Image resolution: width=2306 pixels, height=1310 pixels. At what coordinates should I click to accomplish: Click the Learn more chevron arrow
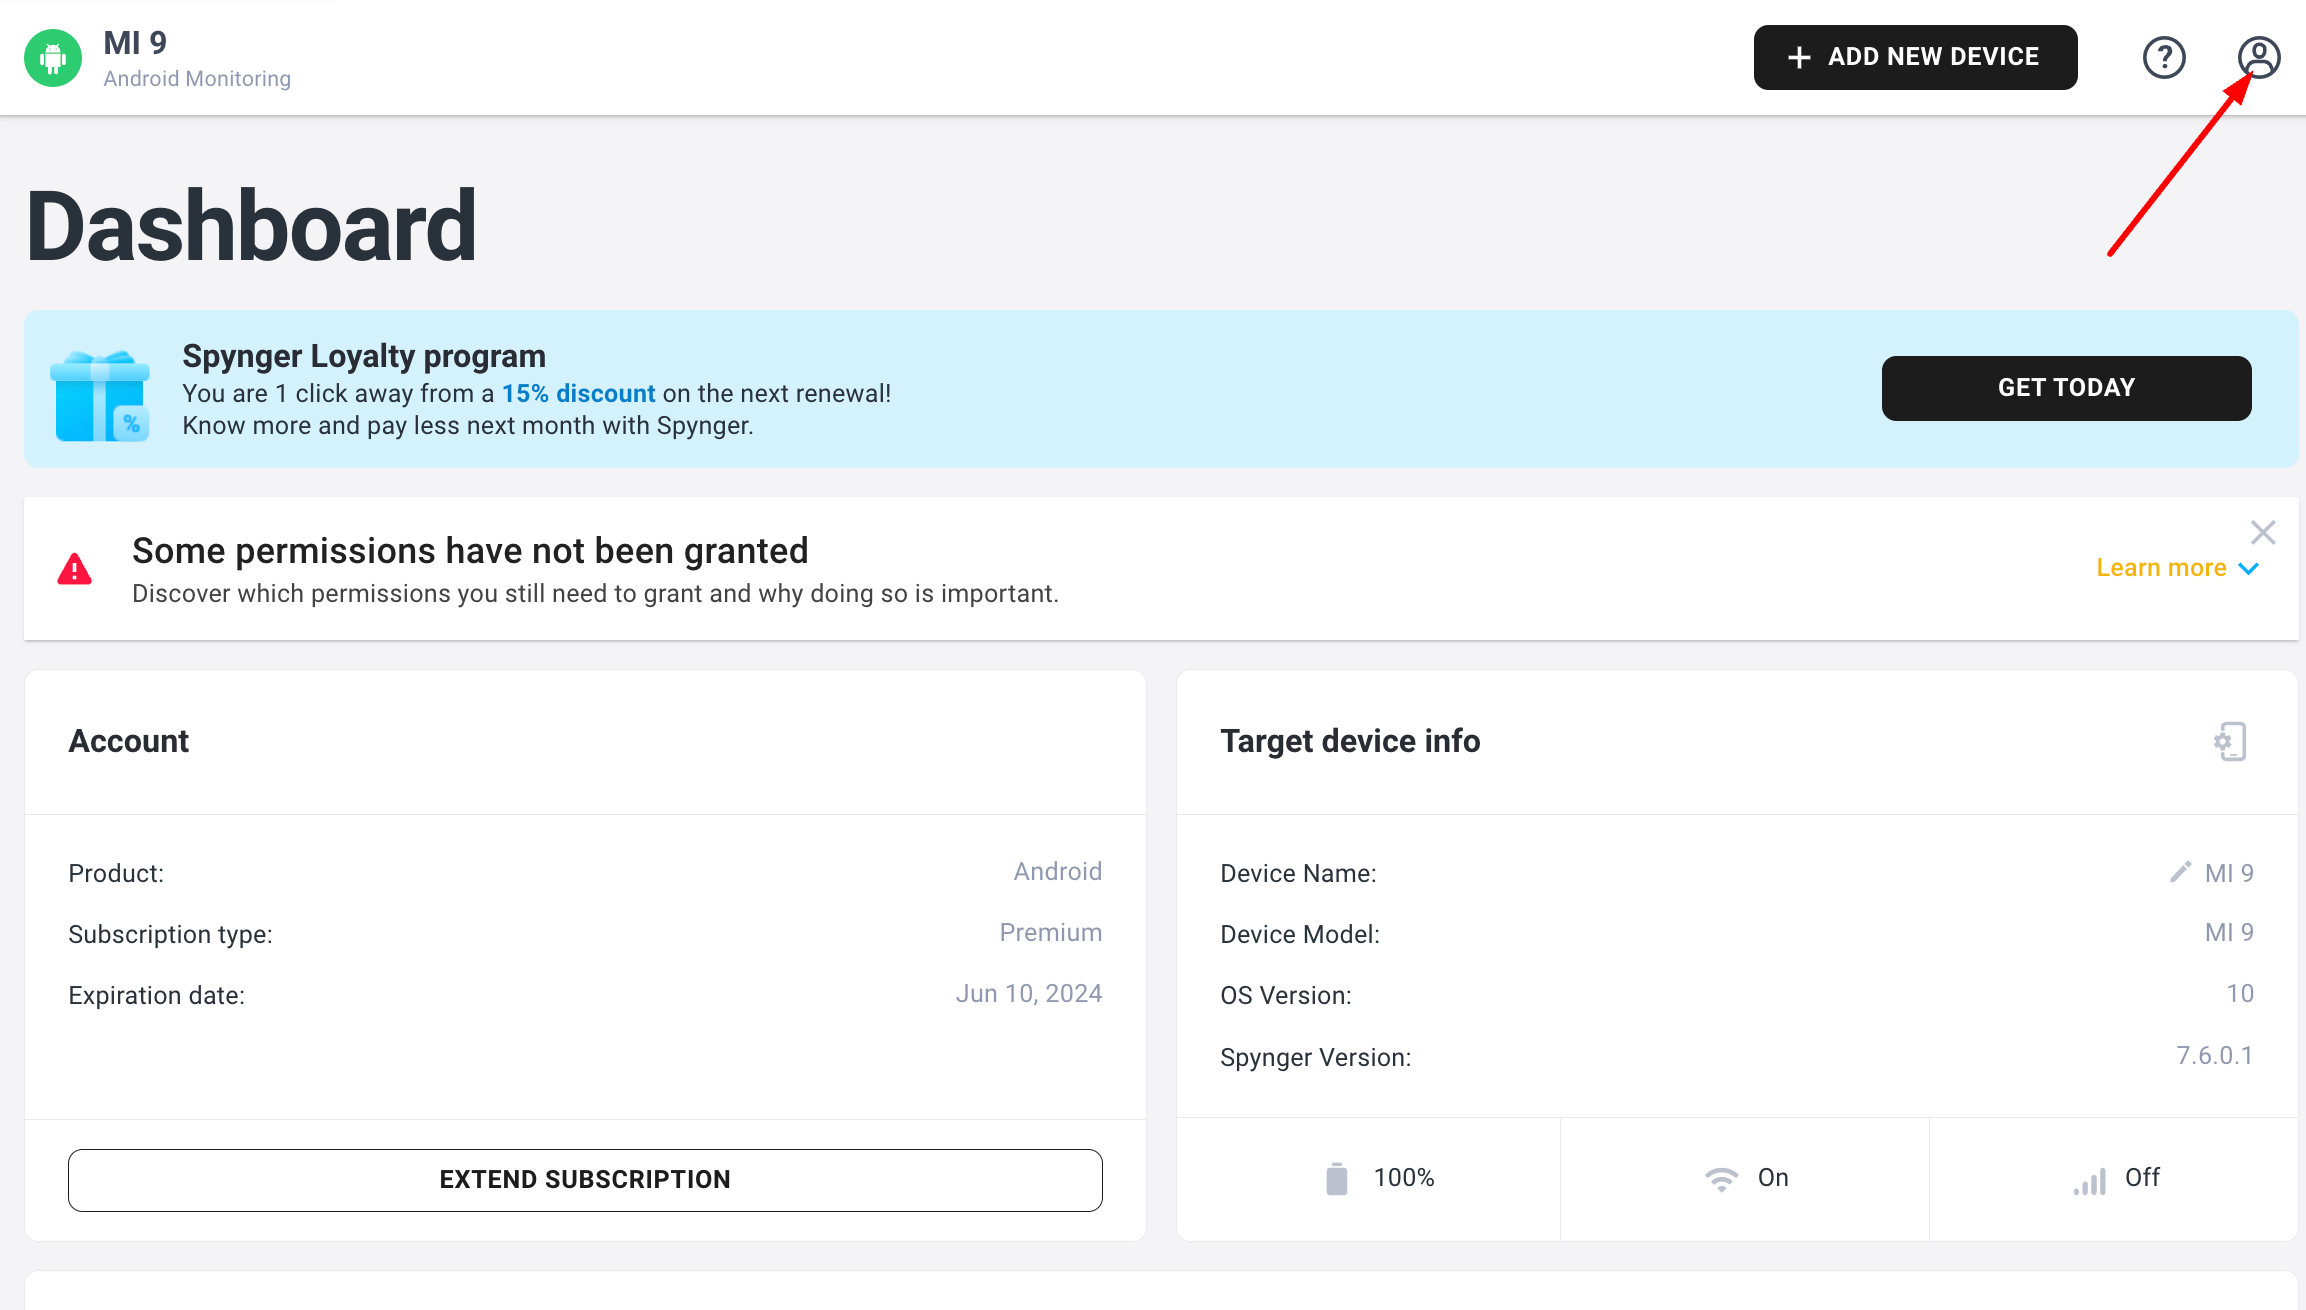[x=2248, y=568]
